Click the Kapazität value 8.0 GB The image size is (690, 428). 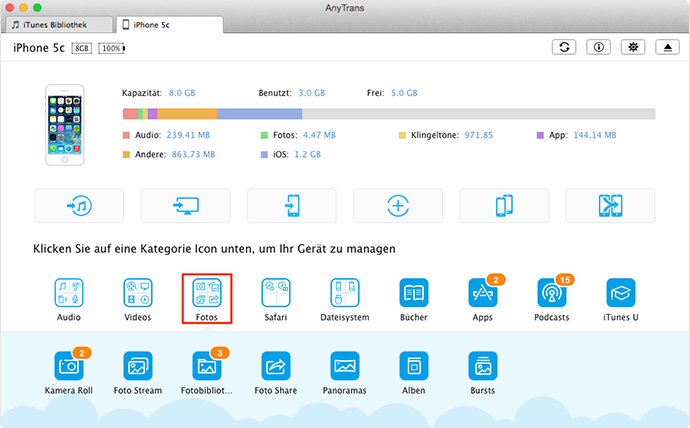pos(182,93)
